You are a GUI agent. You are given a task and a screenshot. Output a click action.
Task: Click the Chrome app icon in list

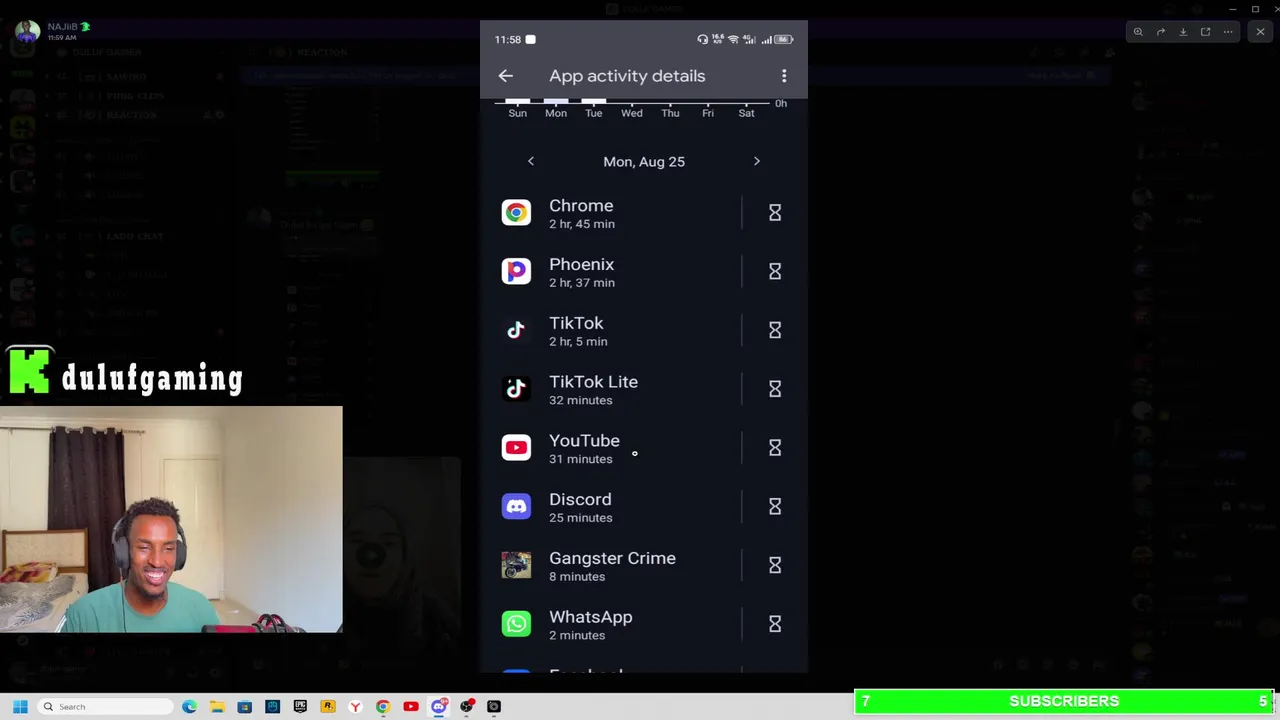tap(516, 213)
